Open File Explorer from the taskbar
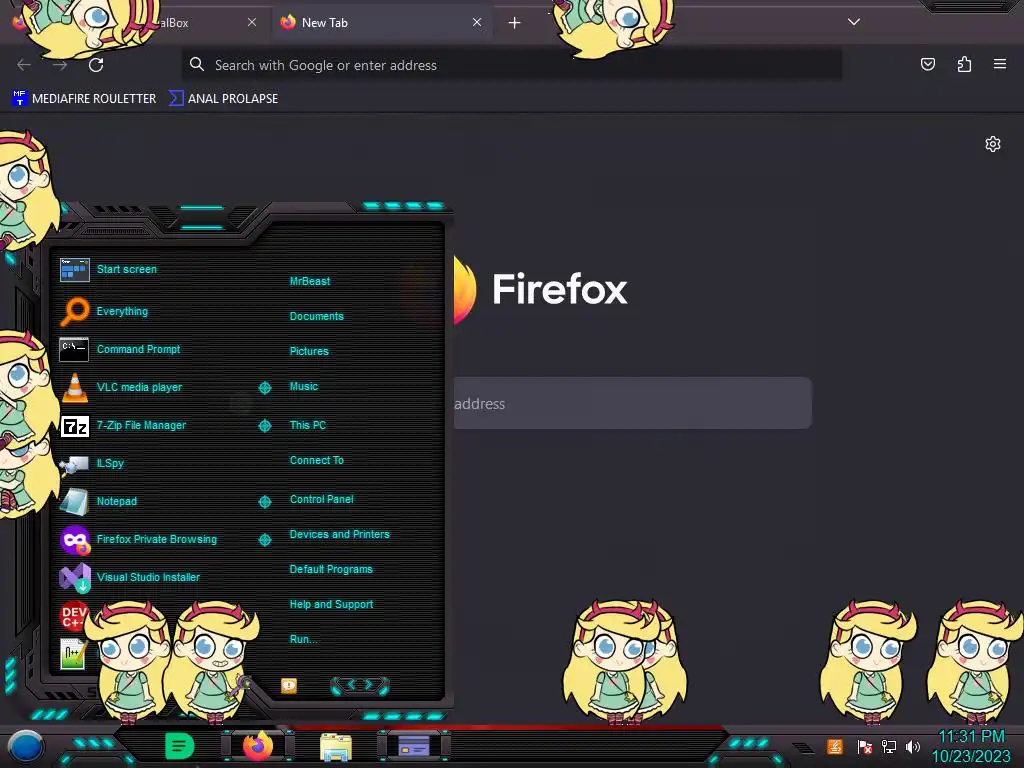1024x768 pixels. click(336, 746)
